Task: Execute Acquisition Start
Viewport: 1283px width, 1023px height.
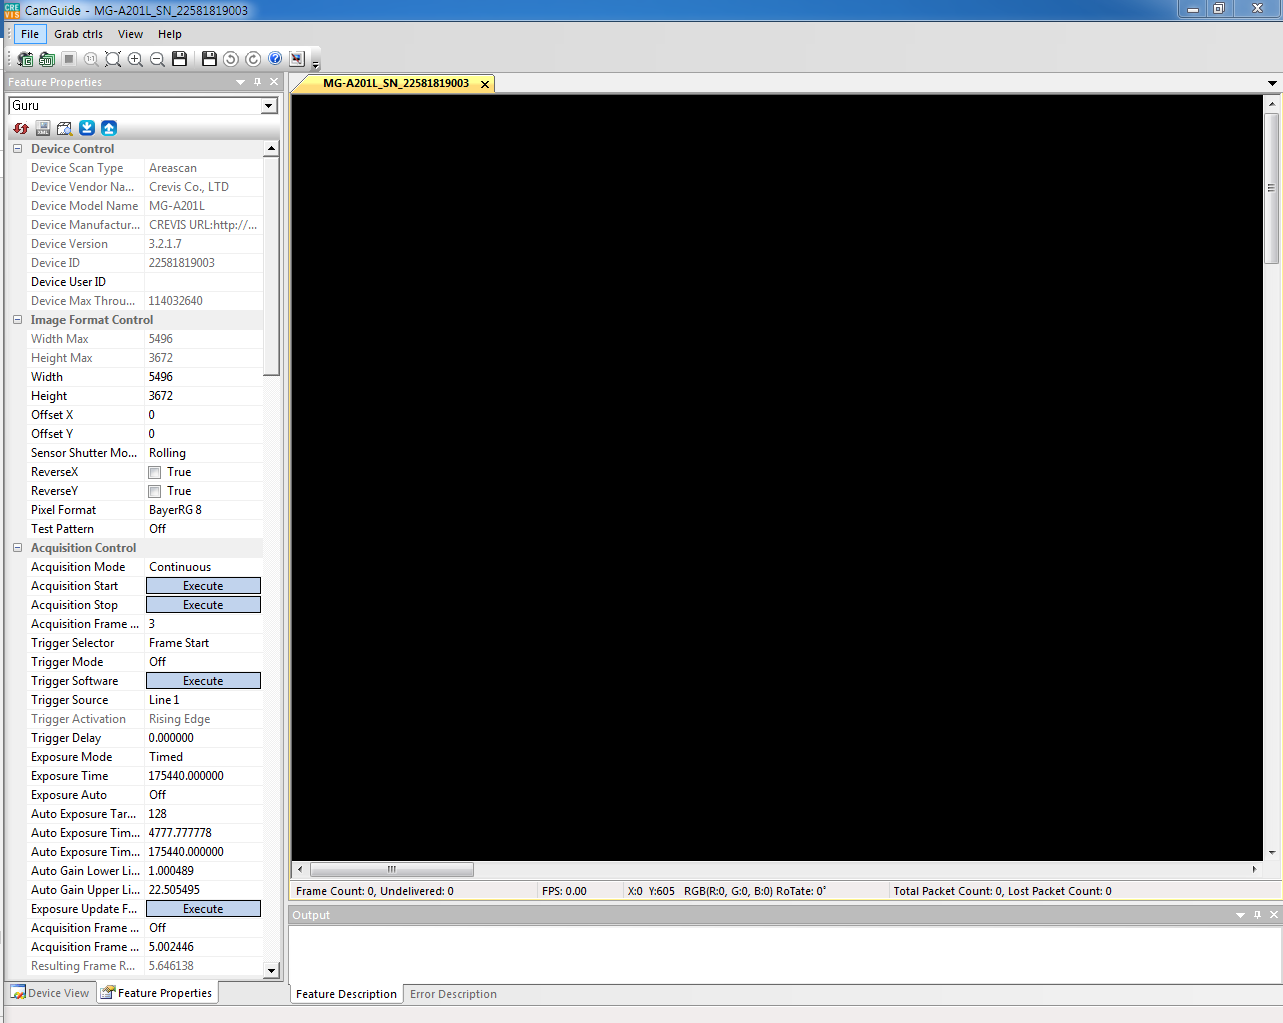Action: 203,586
